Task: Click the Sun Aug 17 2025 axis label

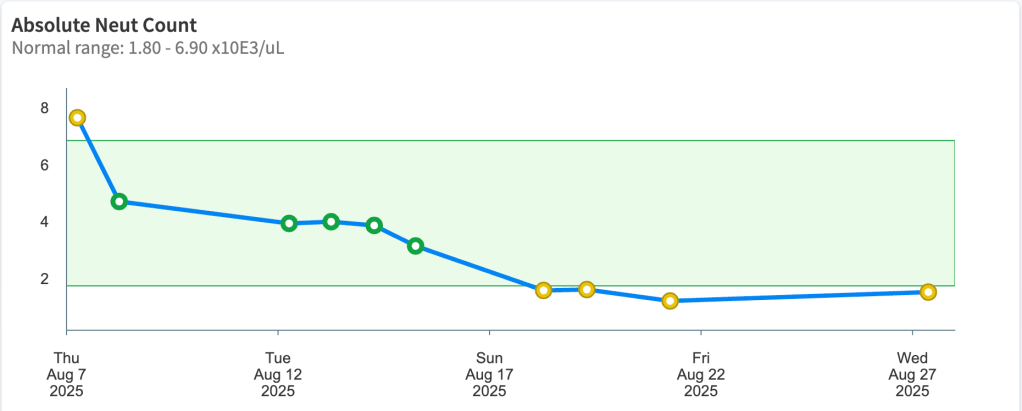Action: pos(490,374)
